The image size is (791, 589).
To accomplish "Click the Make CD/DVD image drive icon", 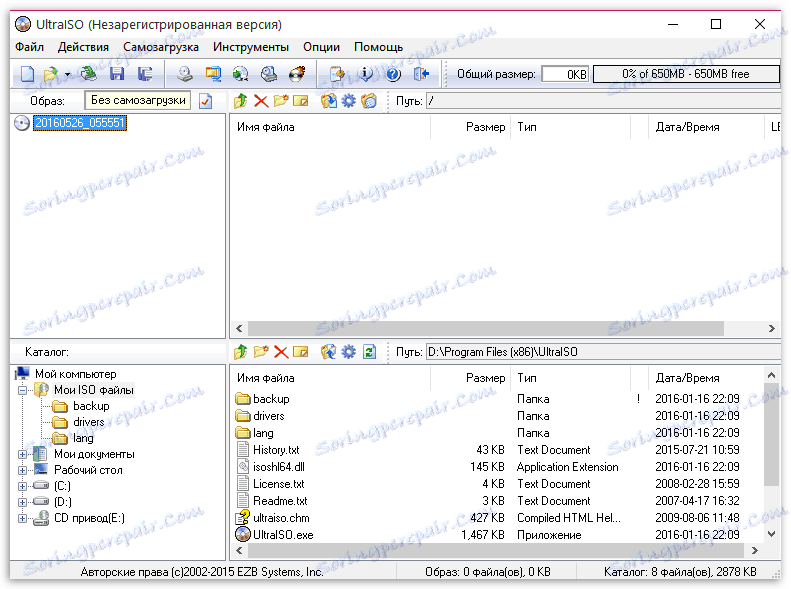I will [x=185, y=74].
